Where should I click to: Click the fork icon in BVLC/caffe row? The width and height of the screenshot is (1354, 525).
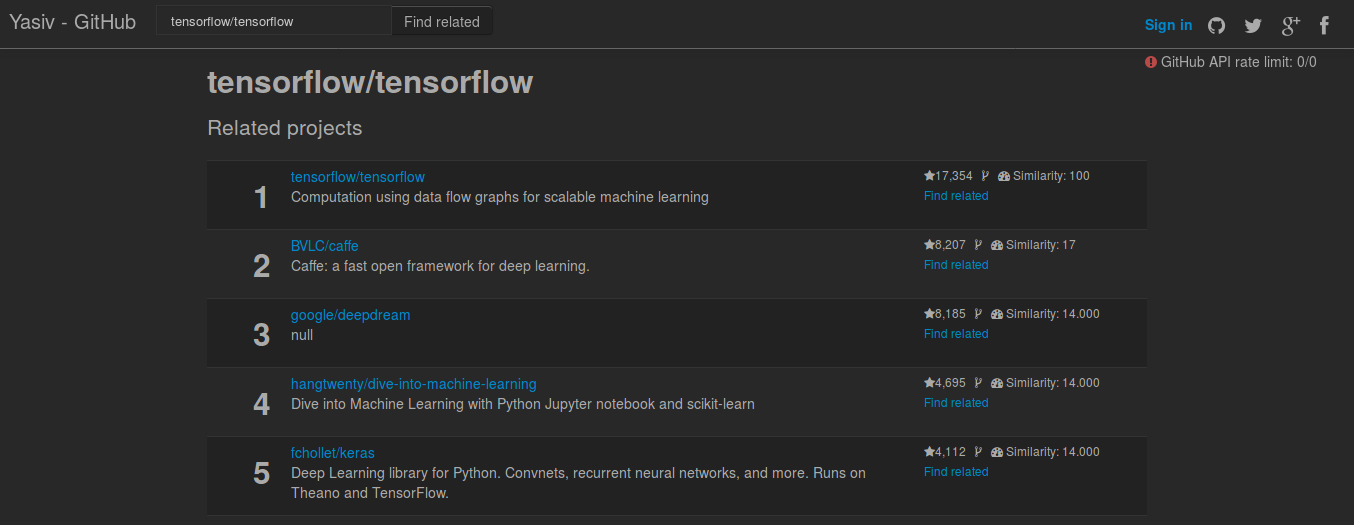(x=978, y=245)
